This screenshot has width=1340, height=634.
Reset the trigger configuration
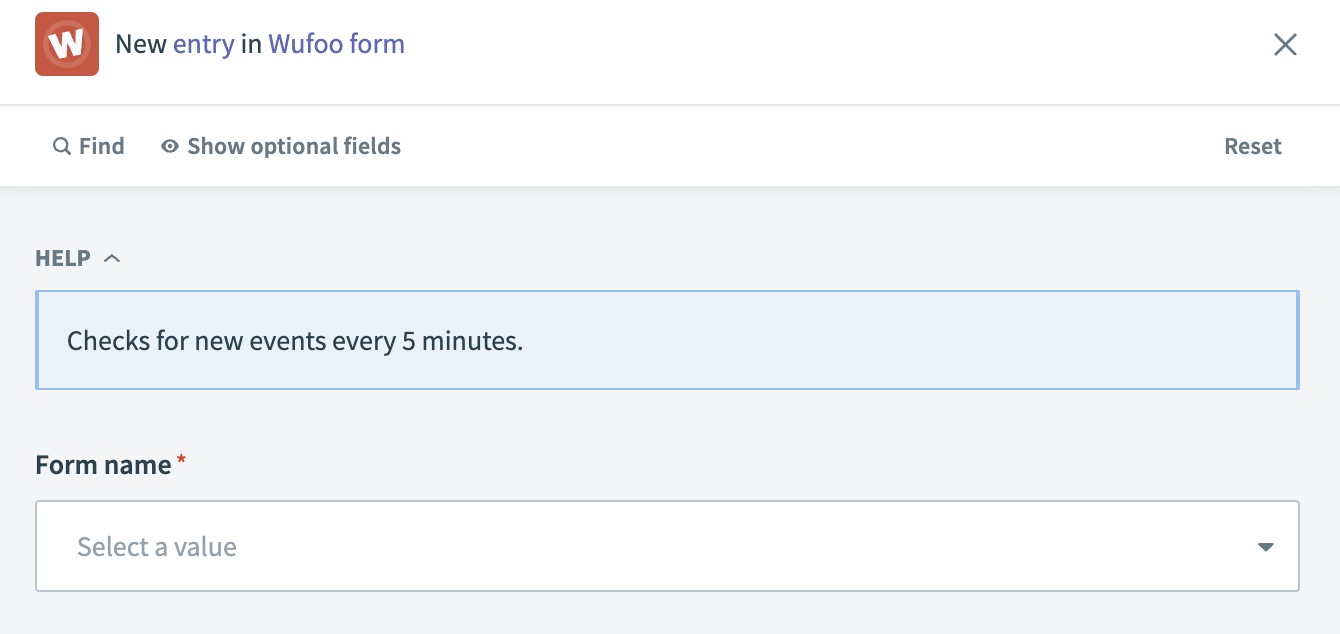point(1252,146)
